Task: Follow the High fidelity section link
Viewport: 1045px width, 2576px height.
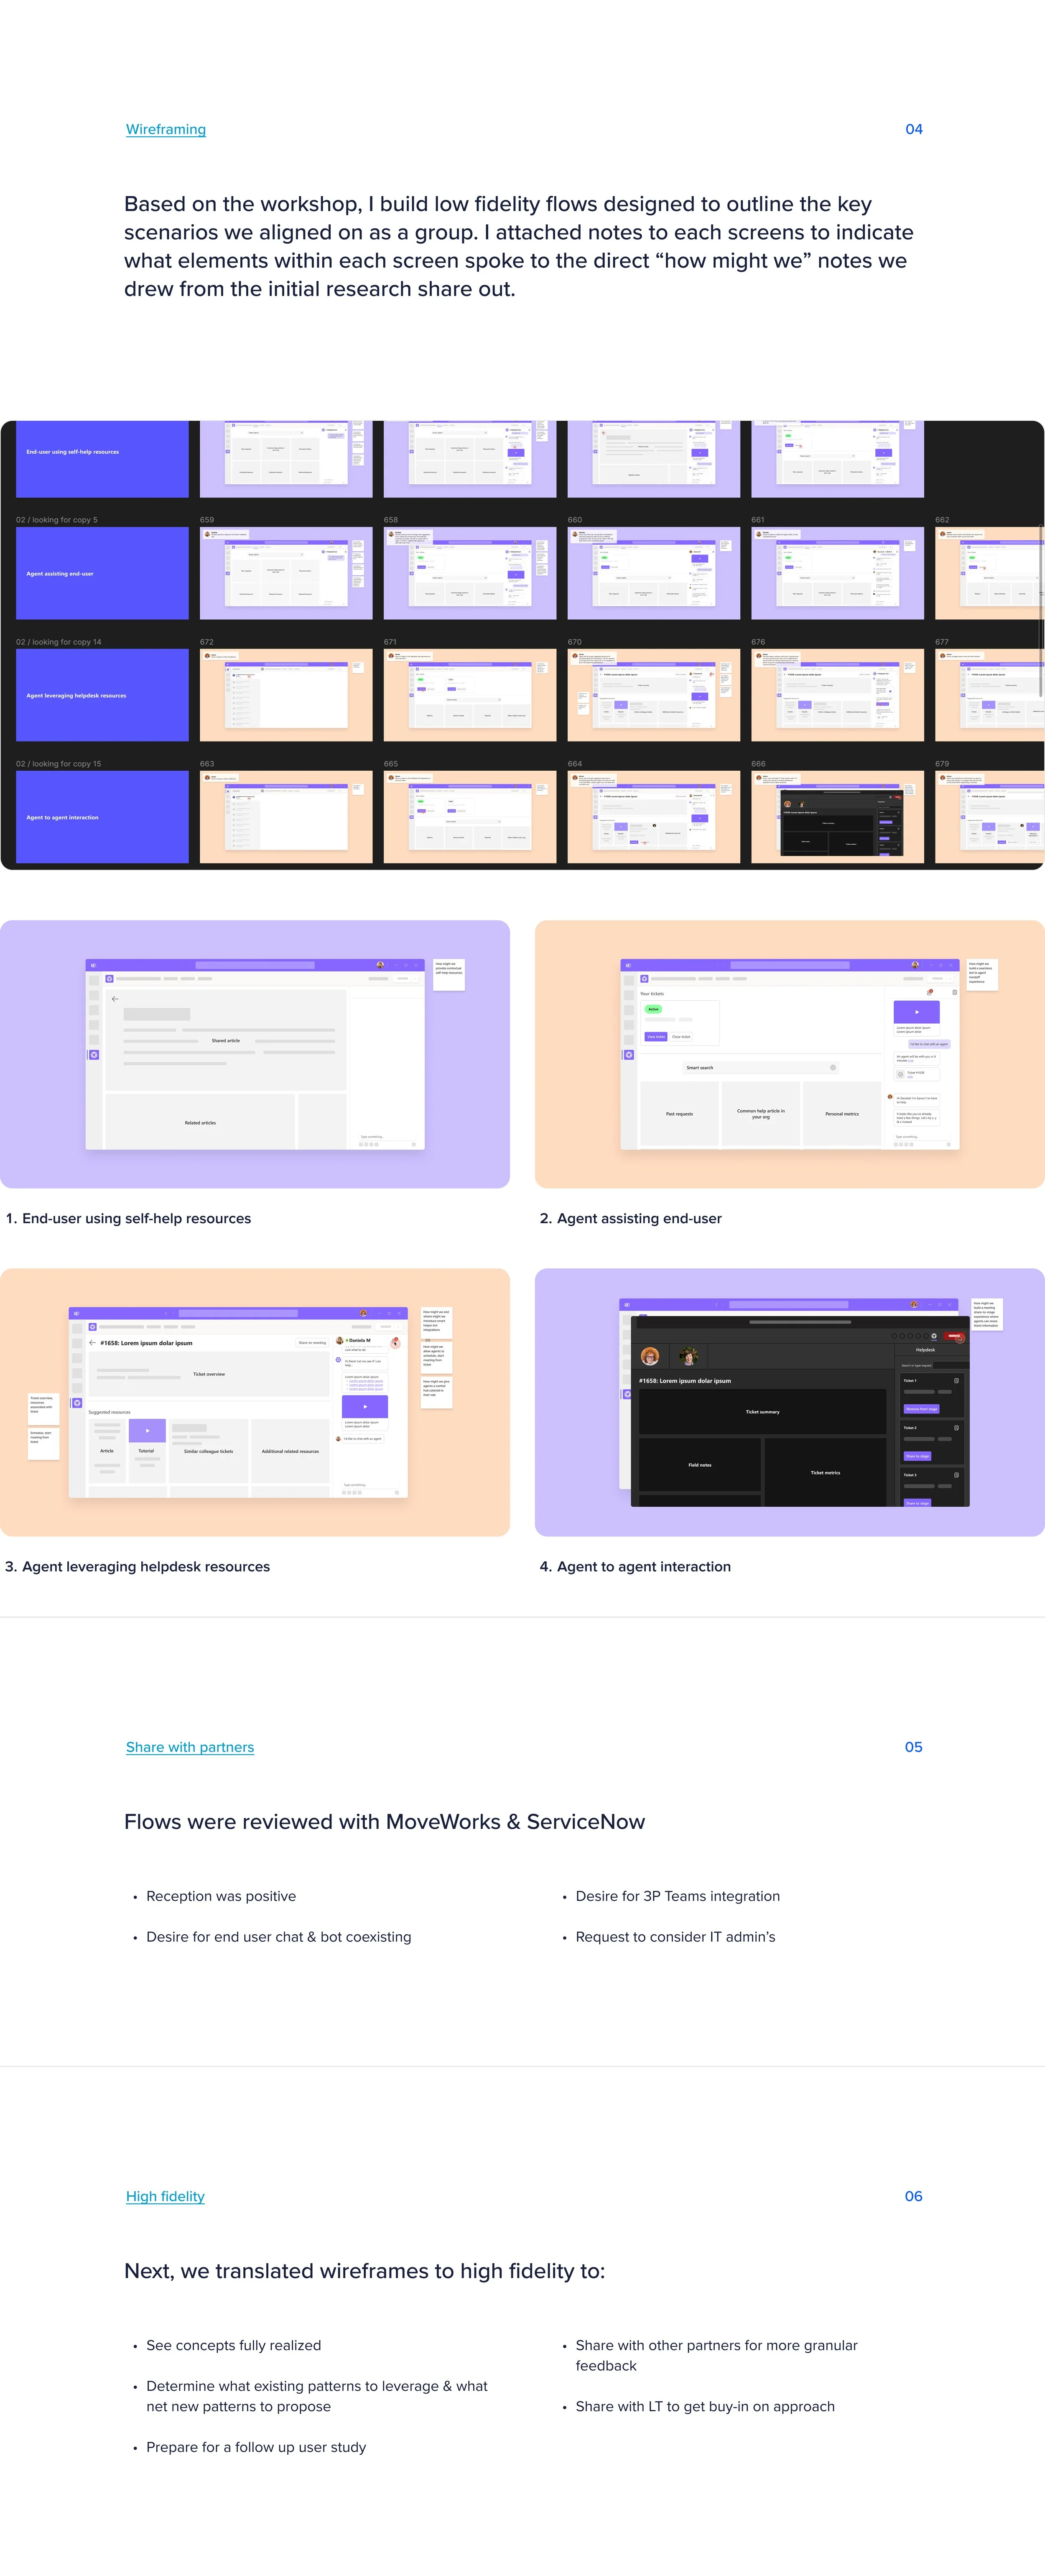Action: [165, 2196]
